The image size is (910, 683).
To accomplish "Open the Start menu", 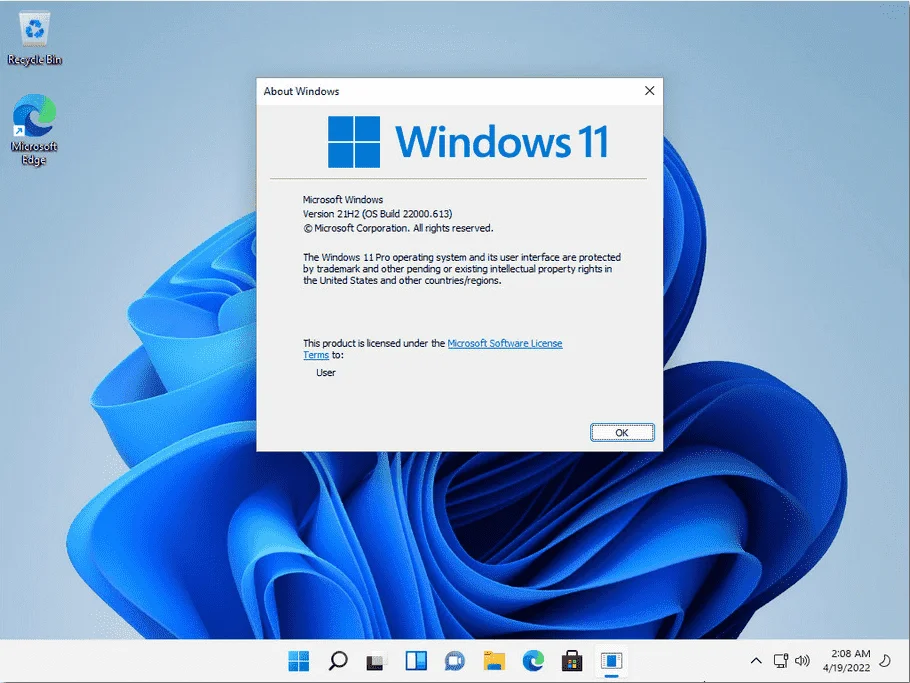I will click(x=299, y=661).
